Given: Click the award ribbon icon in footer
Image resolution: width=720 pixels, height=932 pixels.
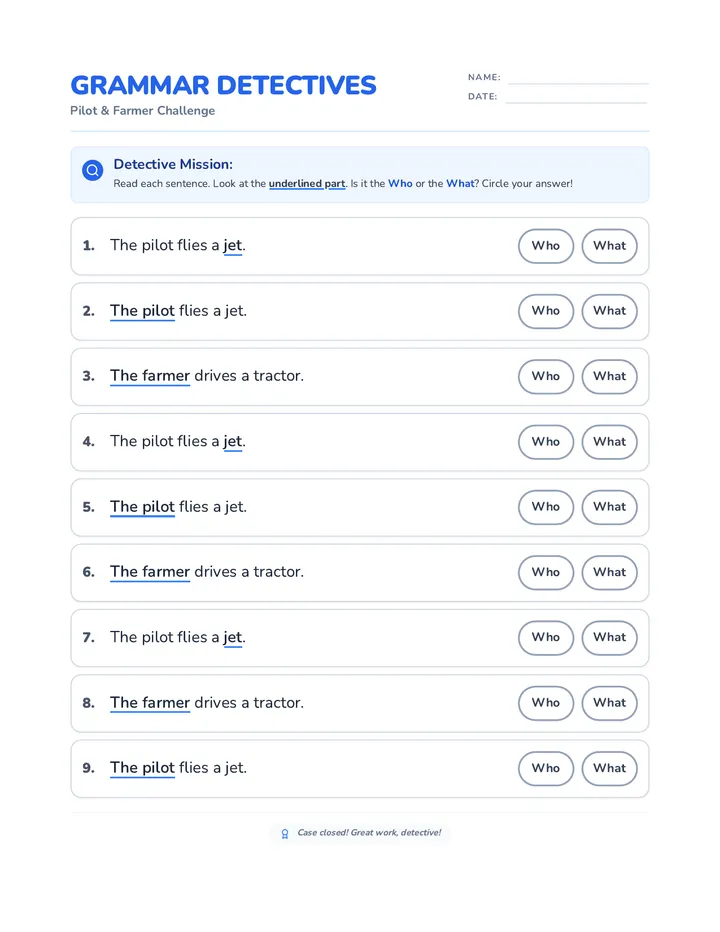Looking at the screenshot, I should coord(285,833).
